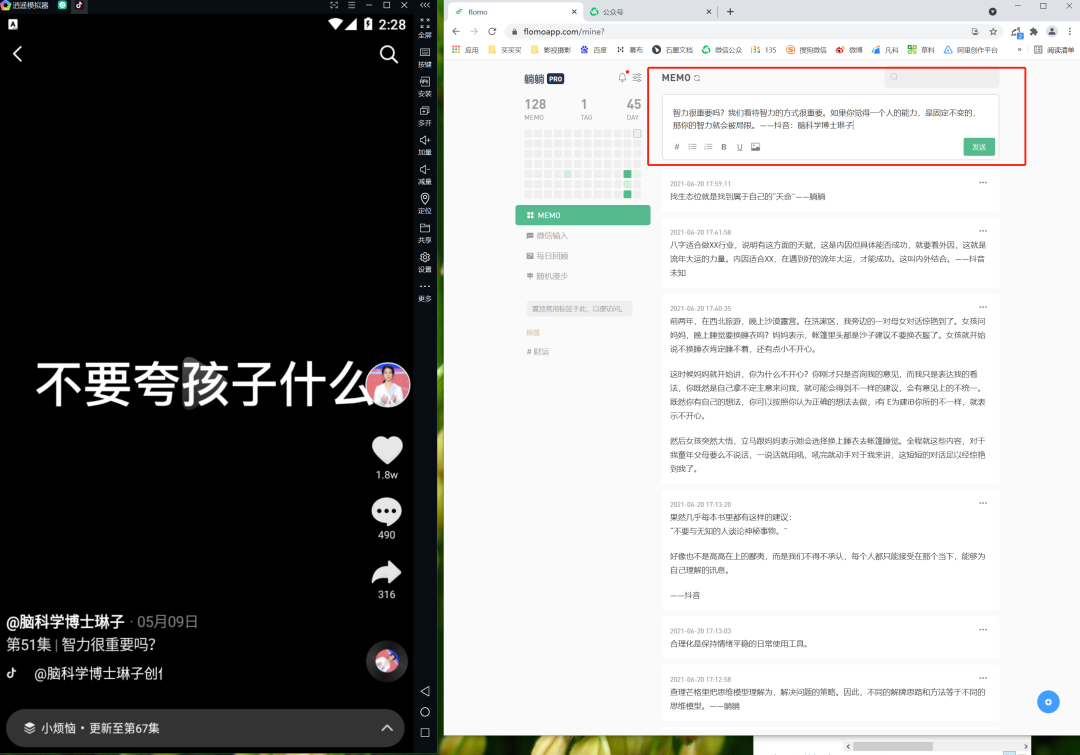
Task: Raise volume with the emulator 加量 icon
Action: click(x=425, y=141)
